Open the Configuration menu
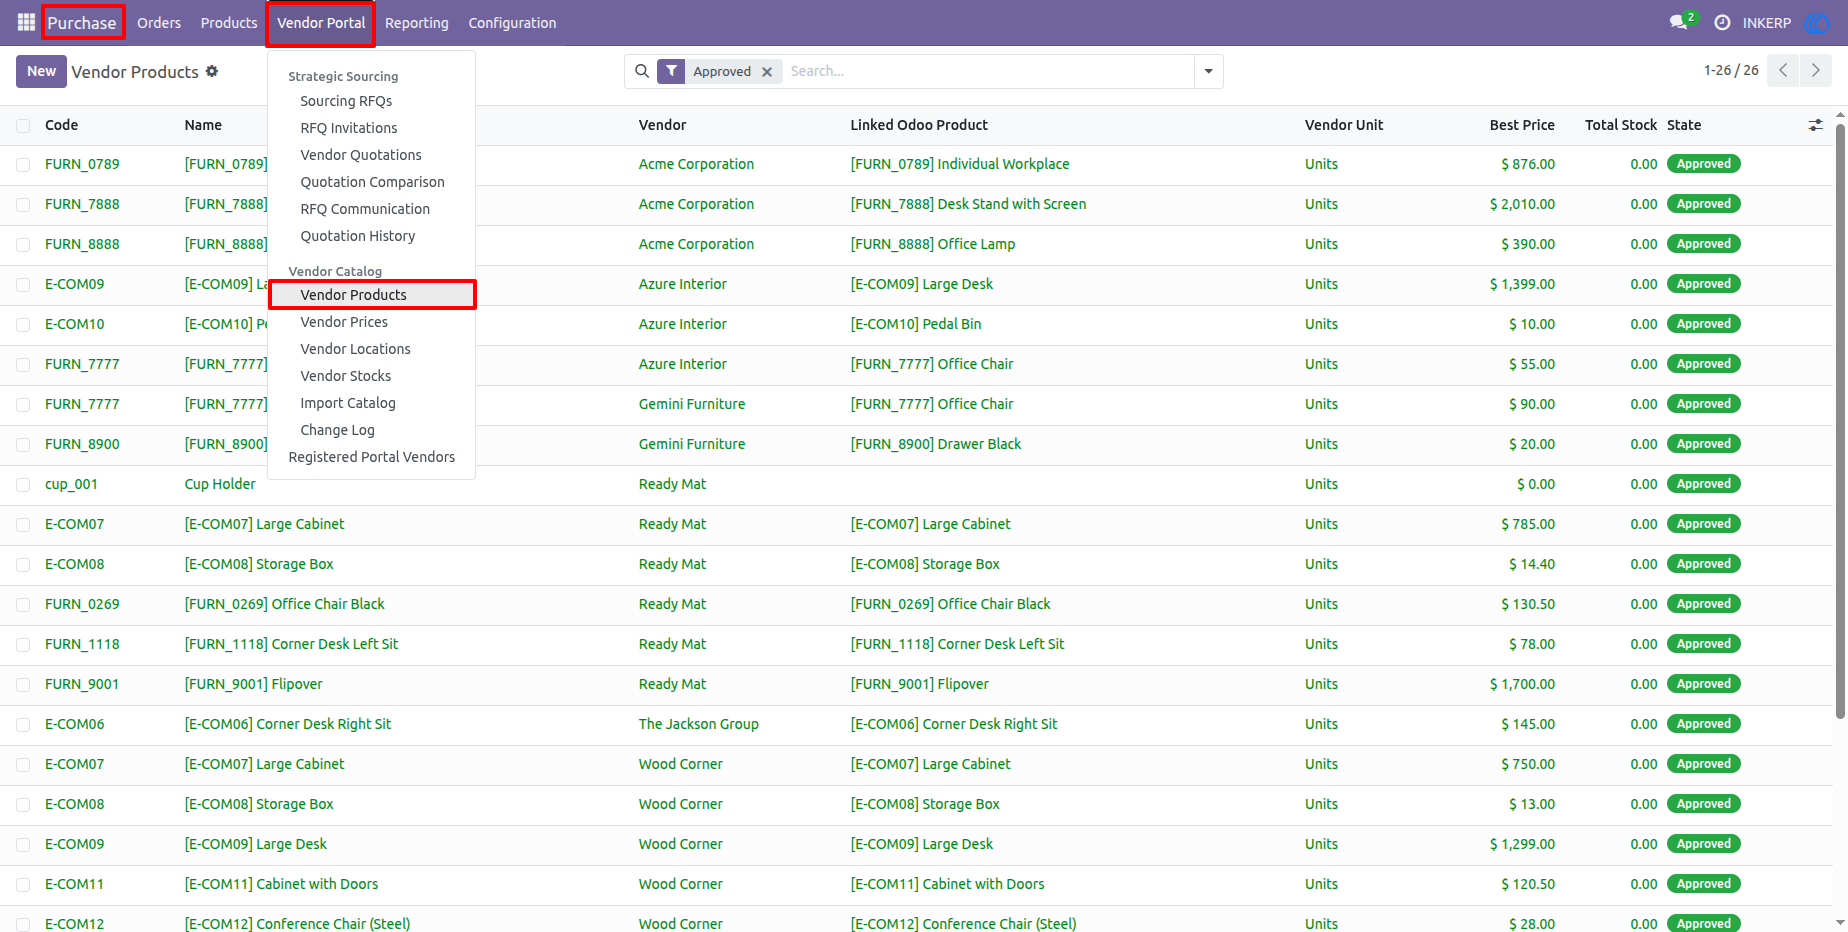This screenshot has height=932, width=1848. [x=512, y=22]
